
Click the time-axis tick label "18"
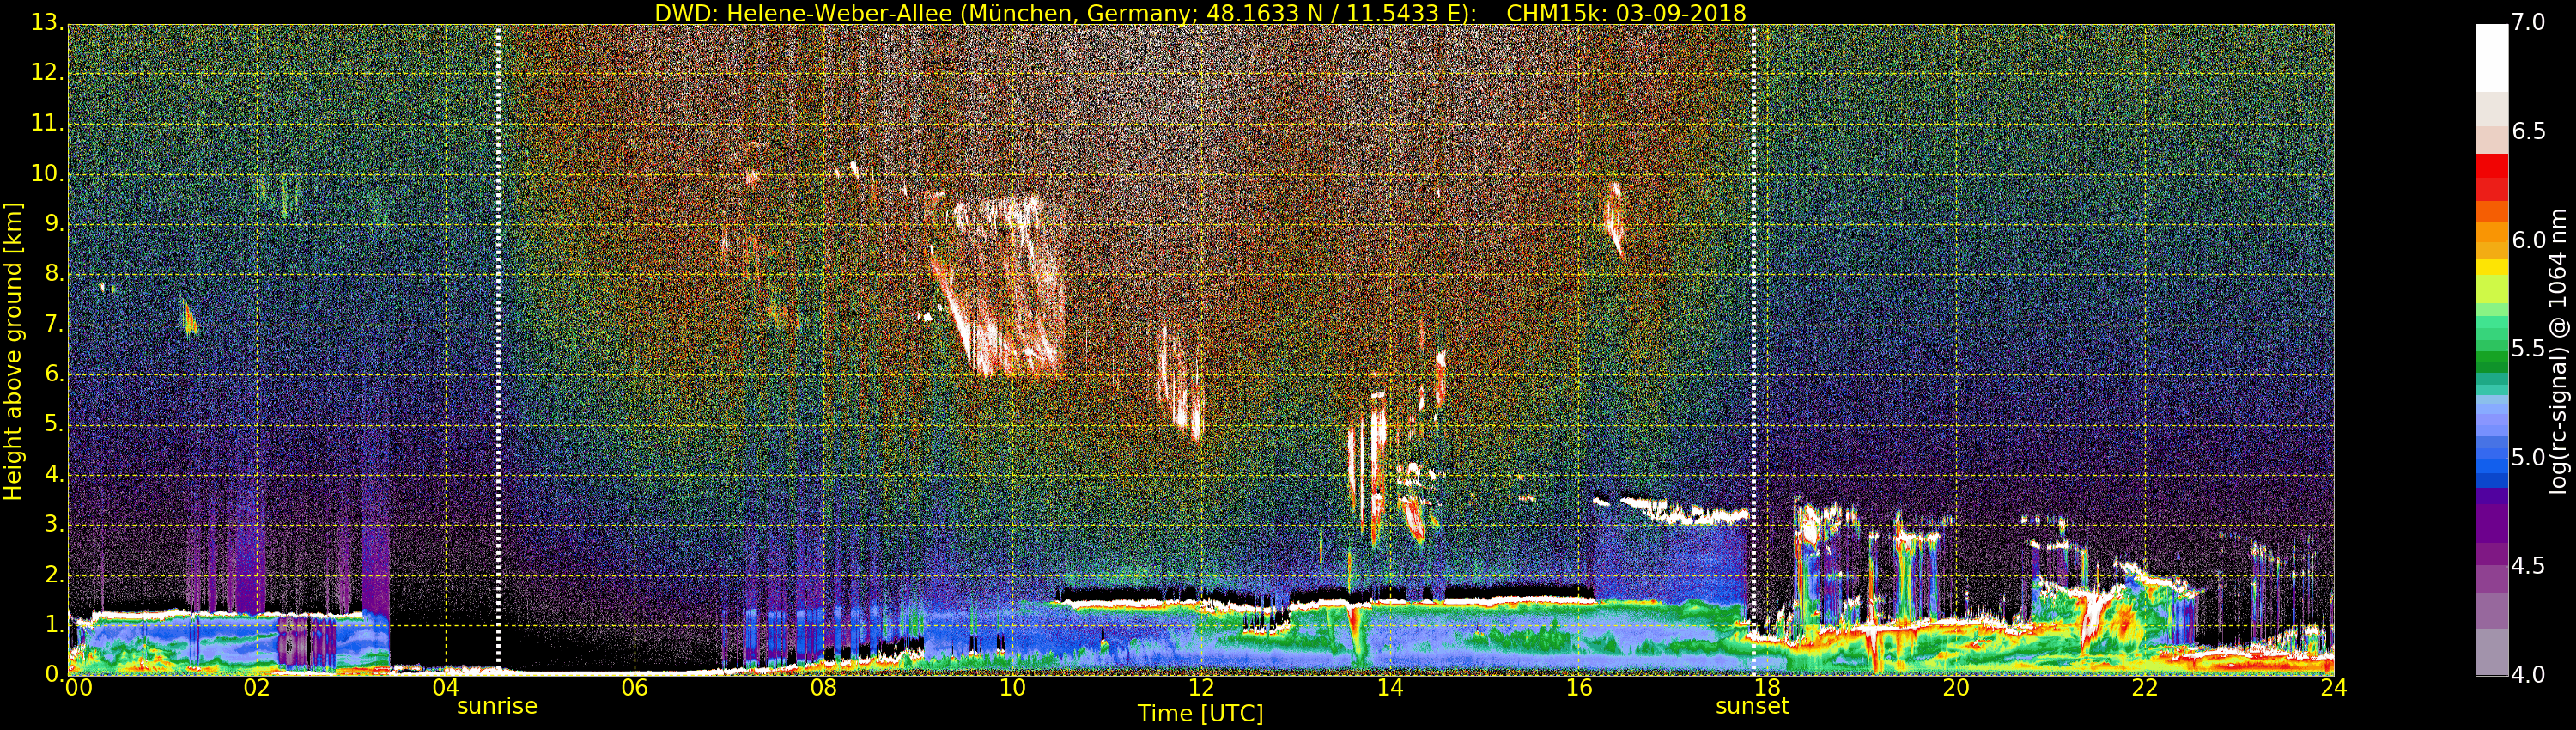(x=1768, y=688)
